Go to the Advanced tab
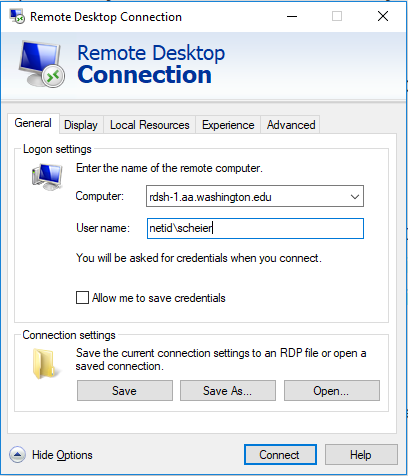 click(291, 125)
